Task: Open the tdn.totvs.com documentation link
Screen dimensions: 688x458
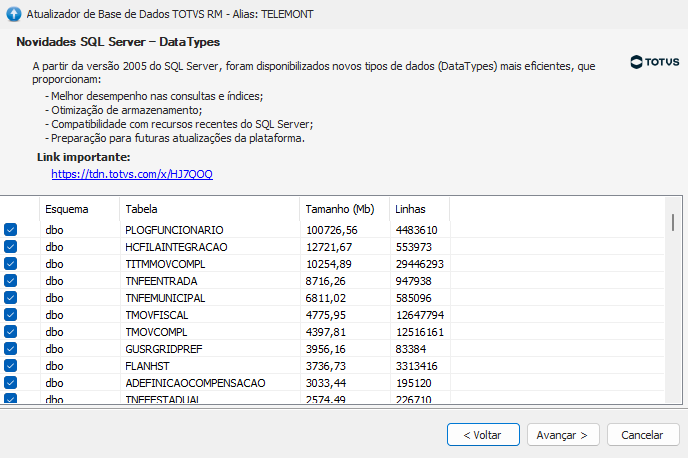Action: point(132,174)
